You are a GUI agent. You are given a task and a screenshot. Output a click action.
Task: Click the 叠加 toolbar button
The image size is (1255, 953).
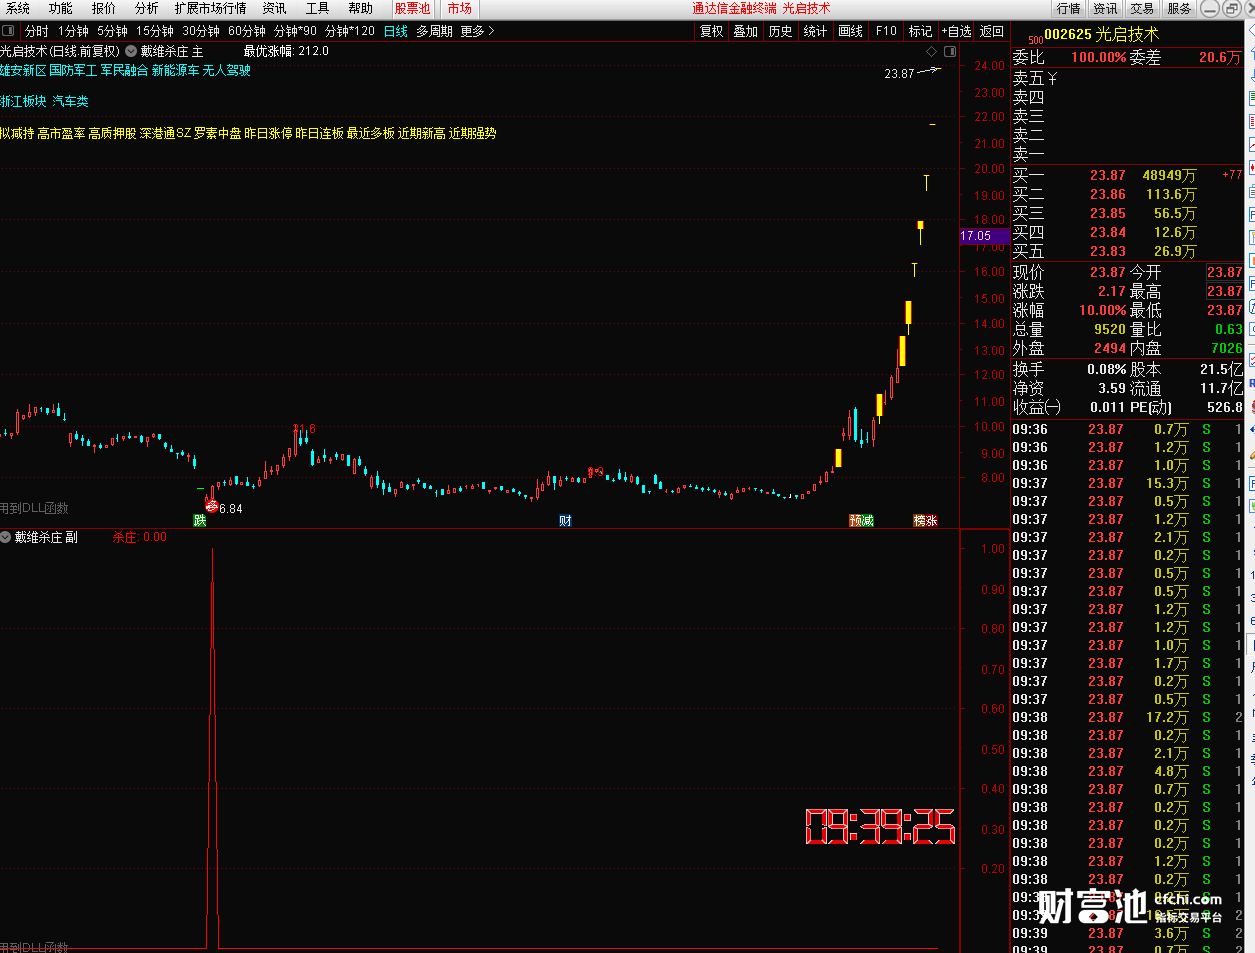coord(745,31)
